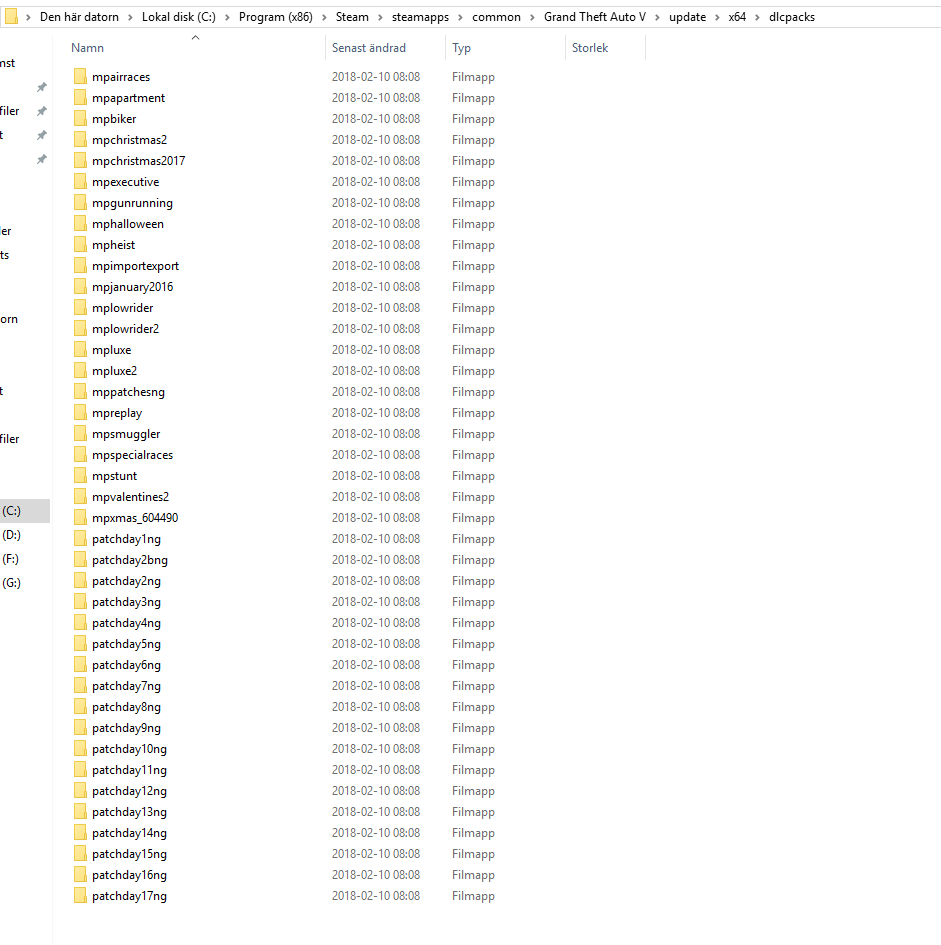Go to Steam in address breadcrumb
Screen dimensions: 941x945
[x=352, y=17]
